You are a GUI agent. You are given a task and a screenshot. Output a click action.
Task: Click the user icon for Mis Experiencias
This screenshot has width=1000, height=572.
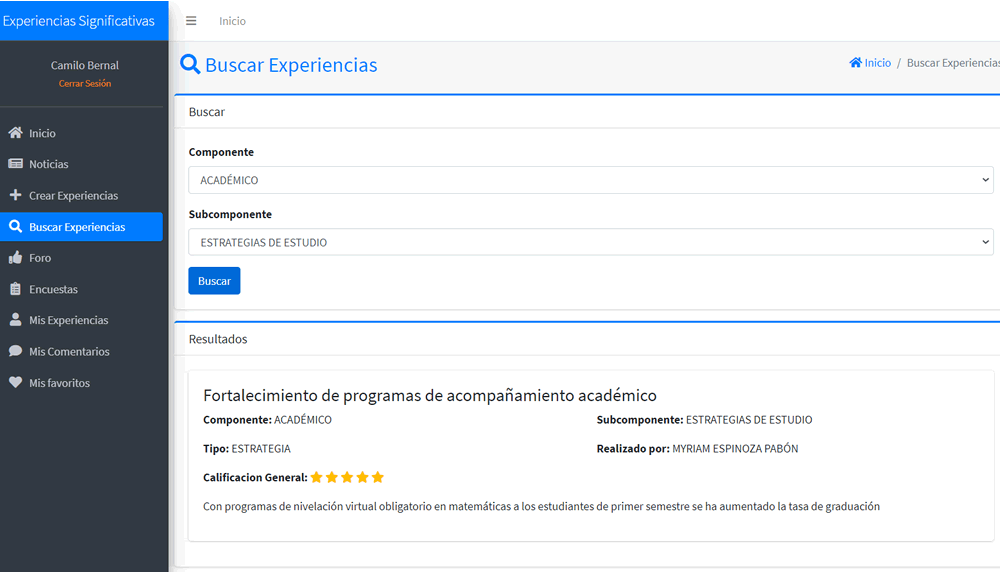point(15,320)
